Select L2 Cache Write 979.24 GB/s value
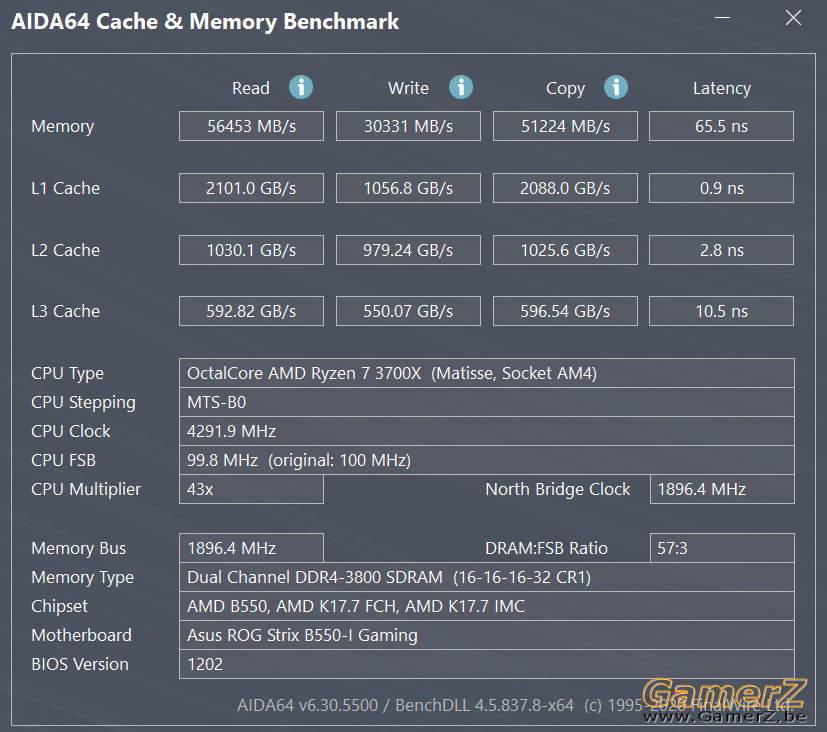Image resolution: width=827 pixels, height=732 pixels. coord(408,250)
